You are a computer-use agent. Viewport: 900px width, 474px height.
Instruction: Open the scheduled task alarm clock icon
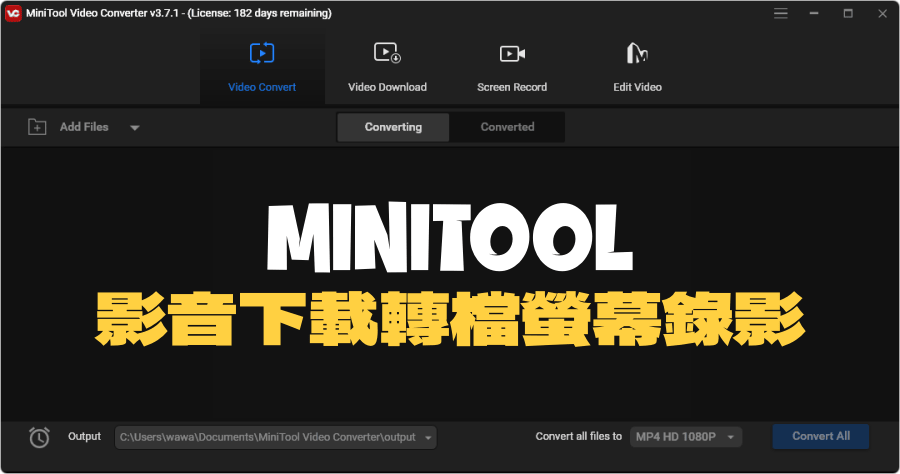[x=39, y=437]
